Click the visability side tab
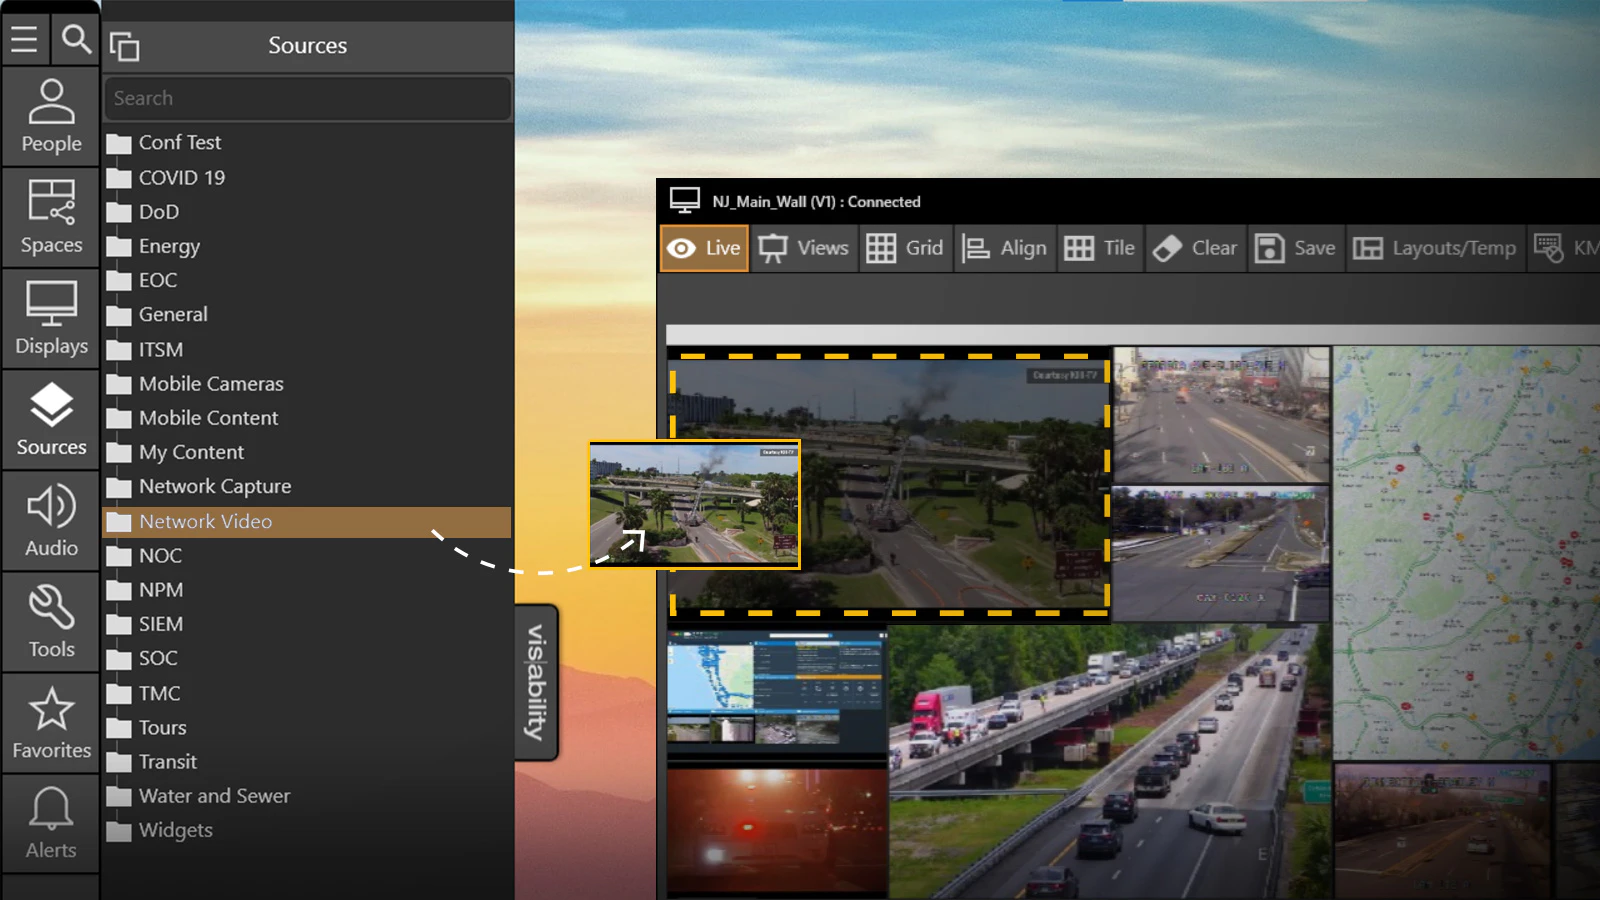This screenshot has width=1600, height=900. (536, 680)
